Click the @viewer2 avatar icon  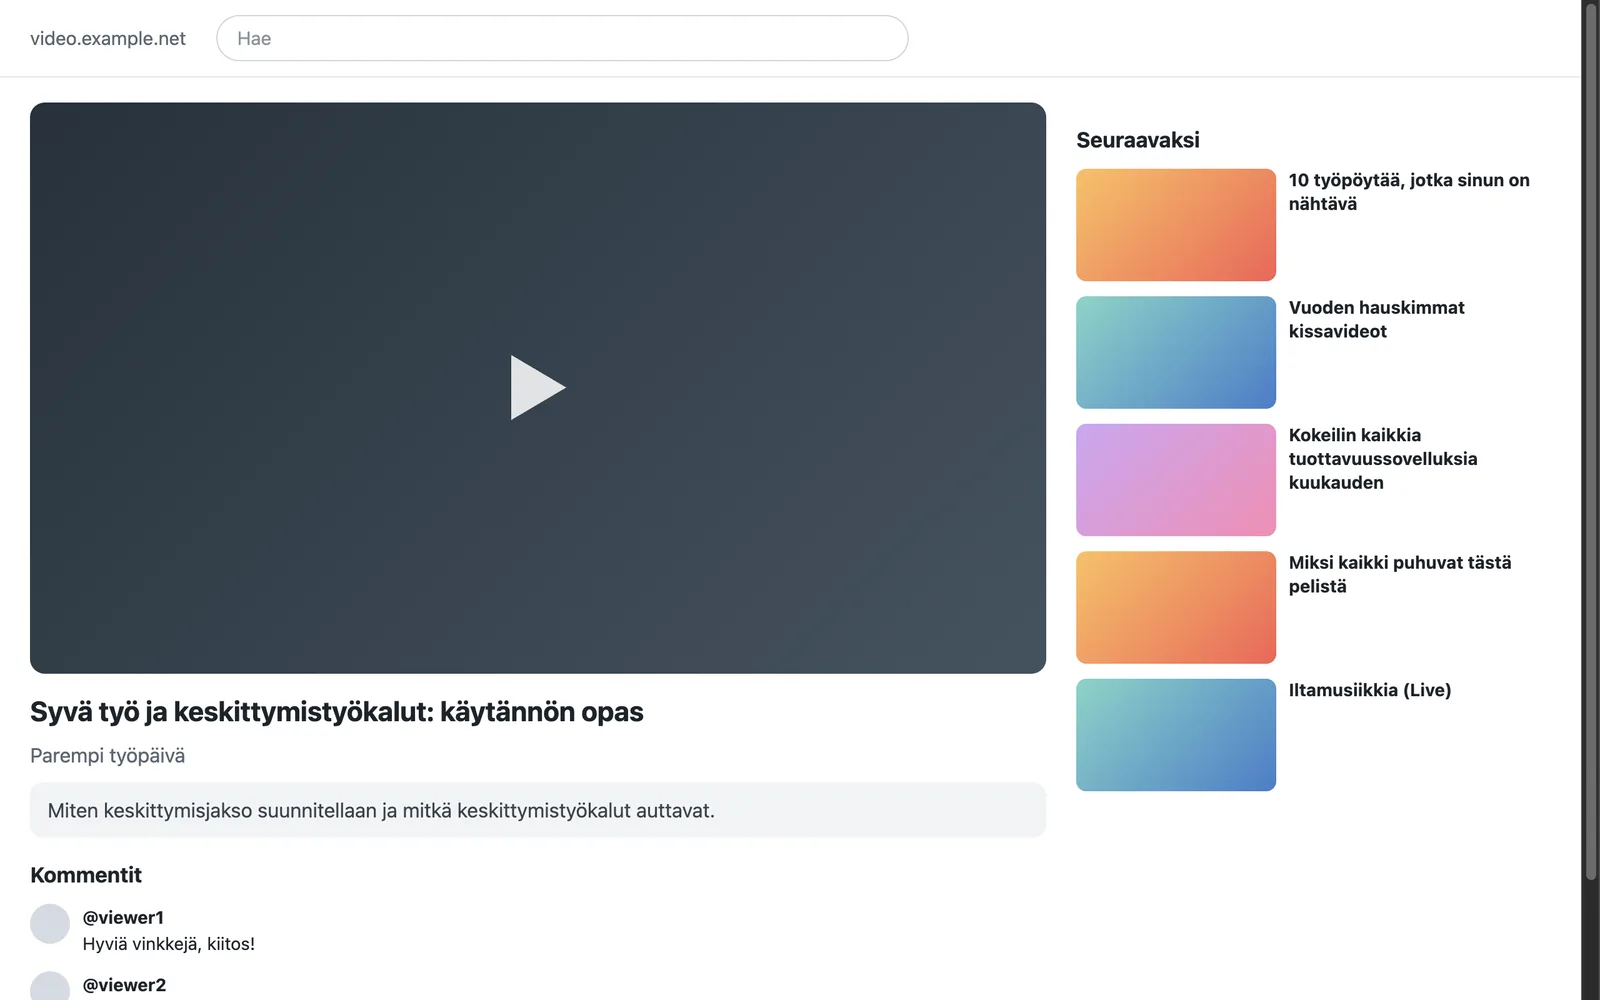coord(50,986)
